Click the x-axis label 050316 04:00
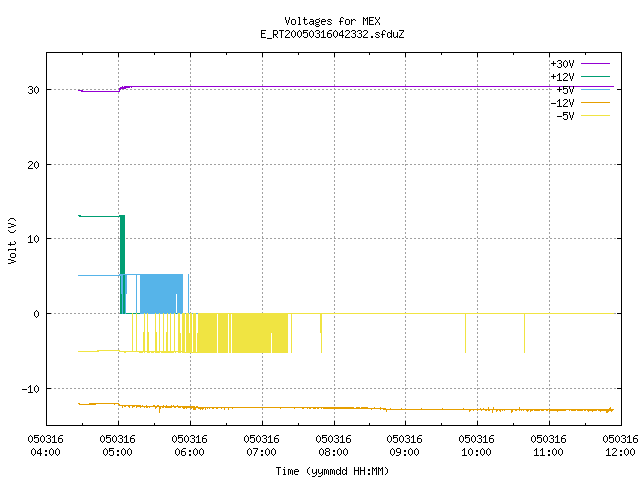640x480 pixels. (x=45, y=446)
